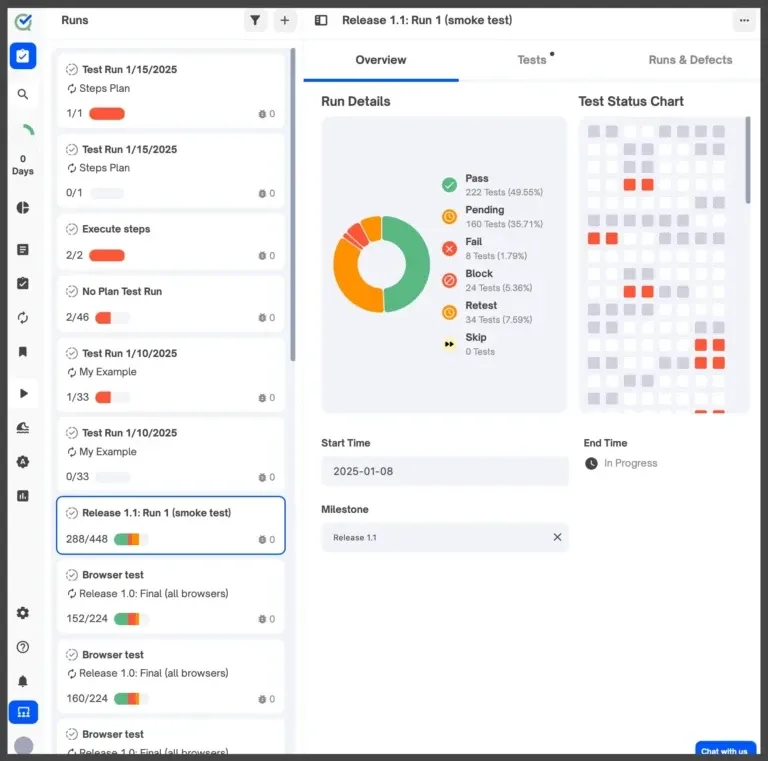This screenshot has height=761, width=768.
Task: Open the help question mark icon
Action: point(23,647)
